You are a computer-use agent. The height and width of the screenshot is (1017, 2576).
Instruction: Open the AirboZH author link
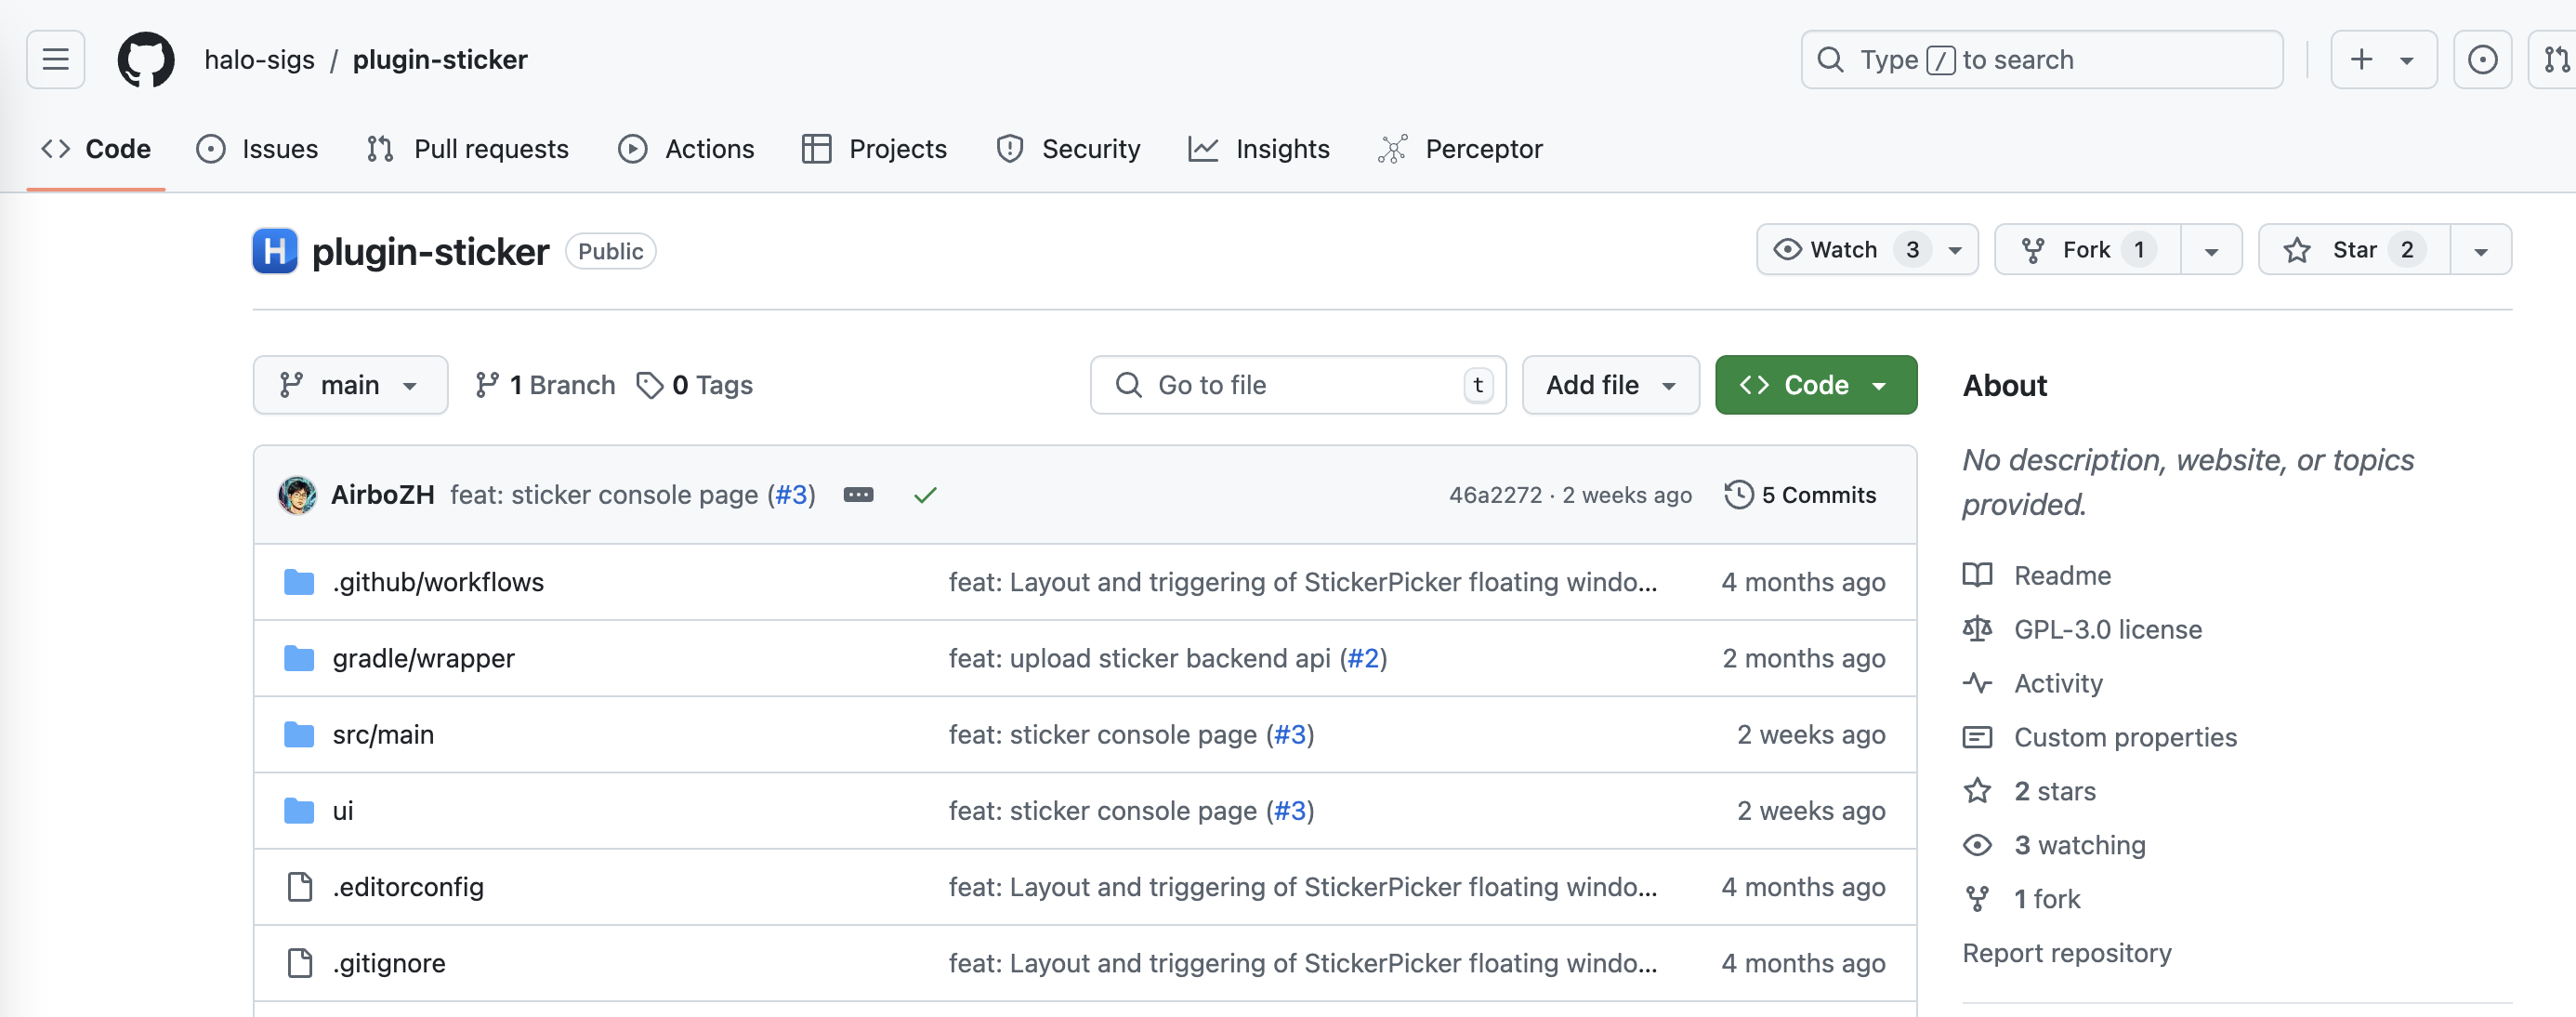tap(382, 495)
